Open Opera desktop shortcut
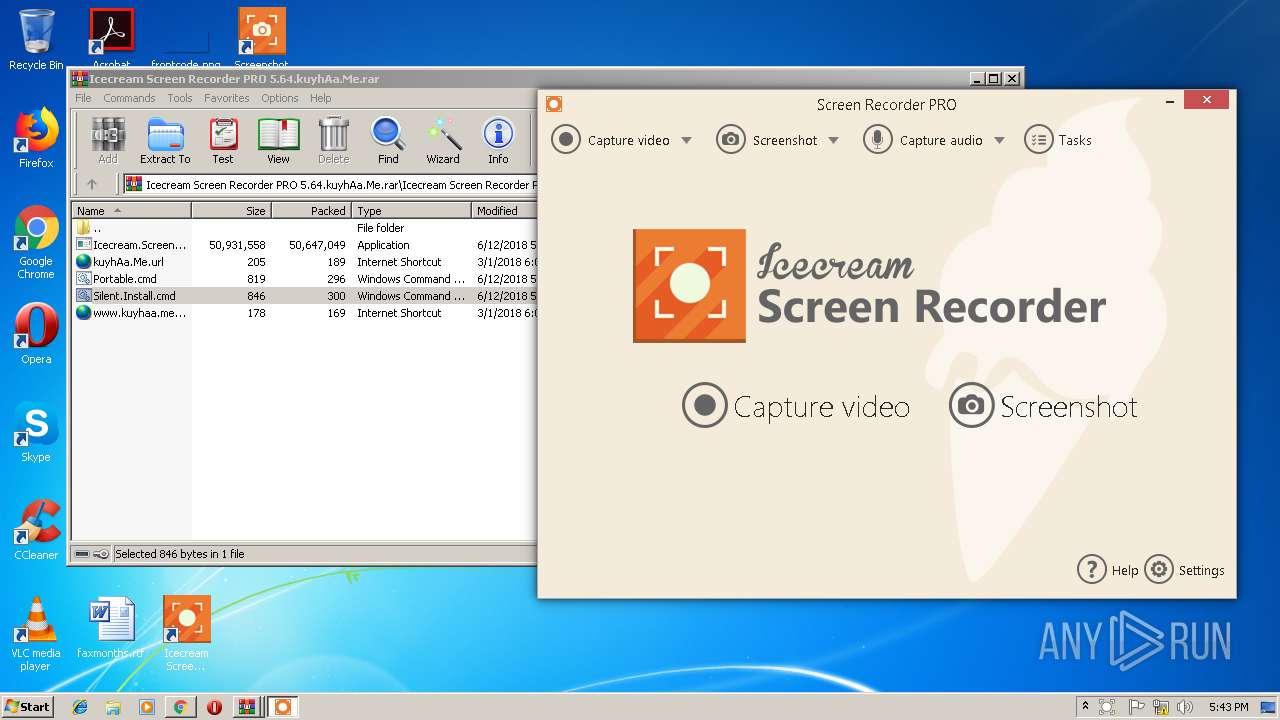1280x720 pixels. click(x=36, y=334)
